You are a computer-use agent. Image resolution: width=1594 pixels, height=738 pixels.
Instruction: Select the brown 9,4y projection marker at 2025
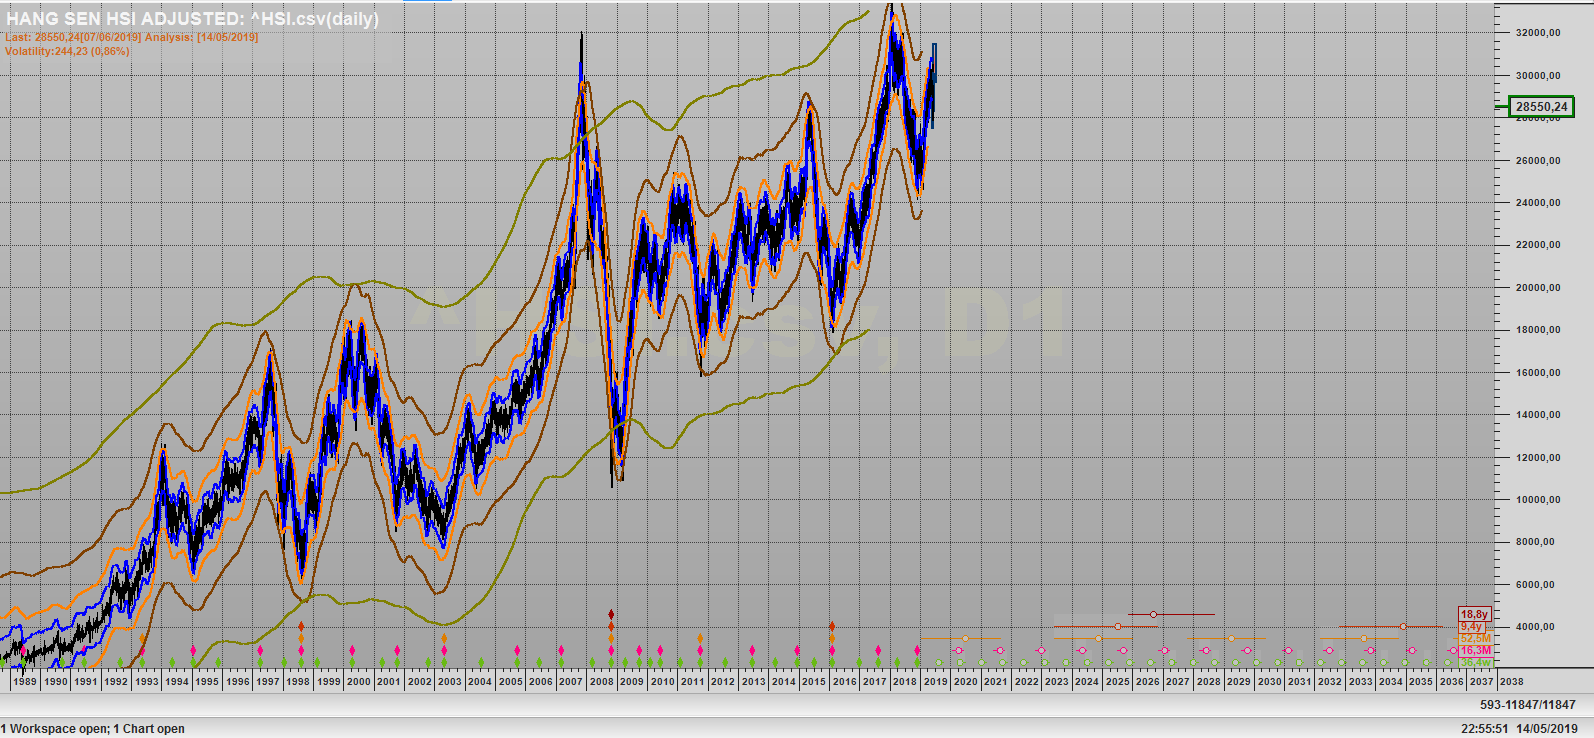coord(1117,626)
